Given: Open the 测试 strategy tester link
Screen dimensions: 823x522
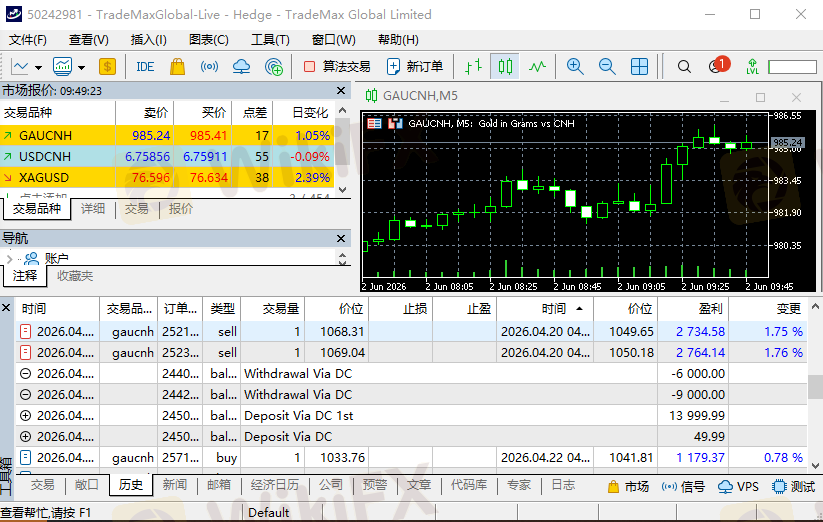Looking at the screenshot, I should [793, 487].
